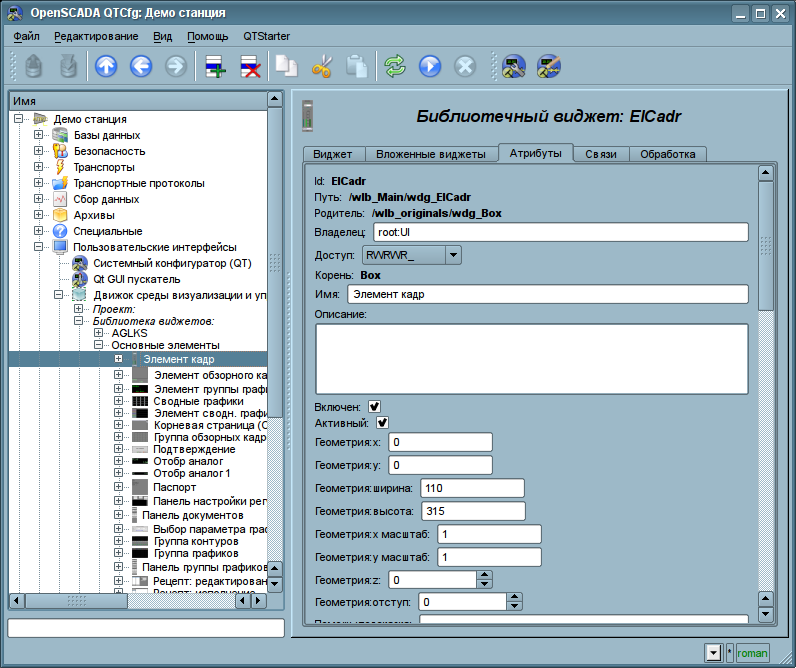Increase the Геометрия:z spinner value
The image size is (796, 668).
[x=484, y=575]
